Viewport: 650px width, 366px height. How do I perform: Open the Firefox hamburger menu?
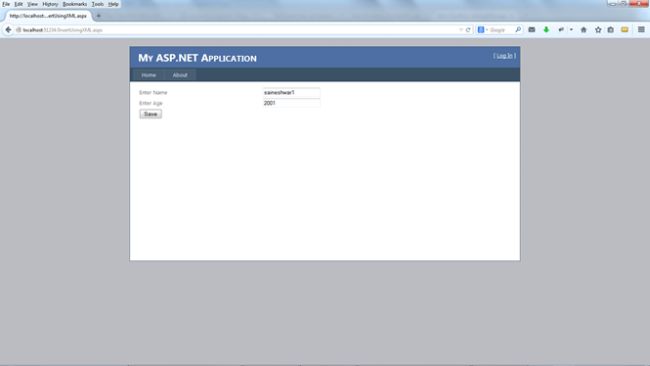641,30
